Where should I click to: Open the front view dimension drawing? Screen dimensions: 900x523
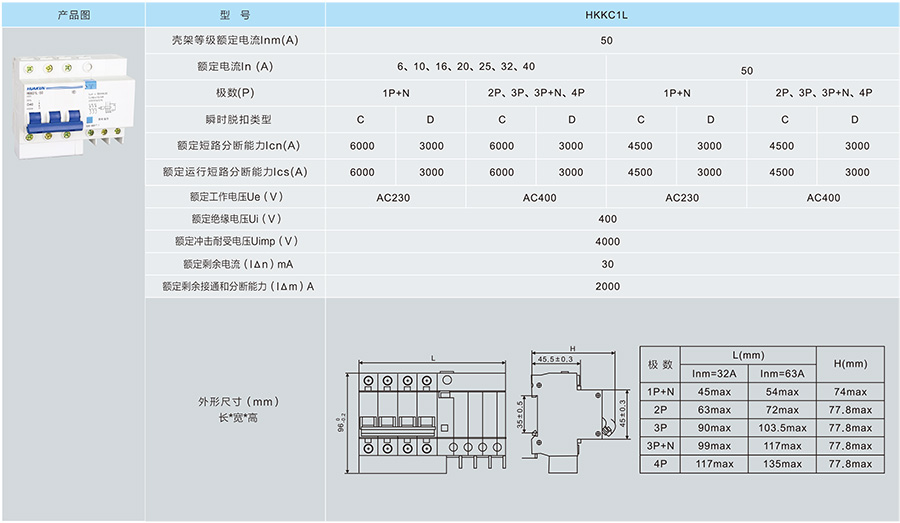[425, 415]
